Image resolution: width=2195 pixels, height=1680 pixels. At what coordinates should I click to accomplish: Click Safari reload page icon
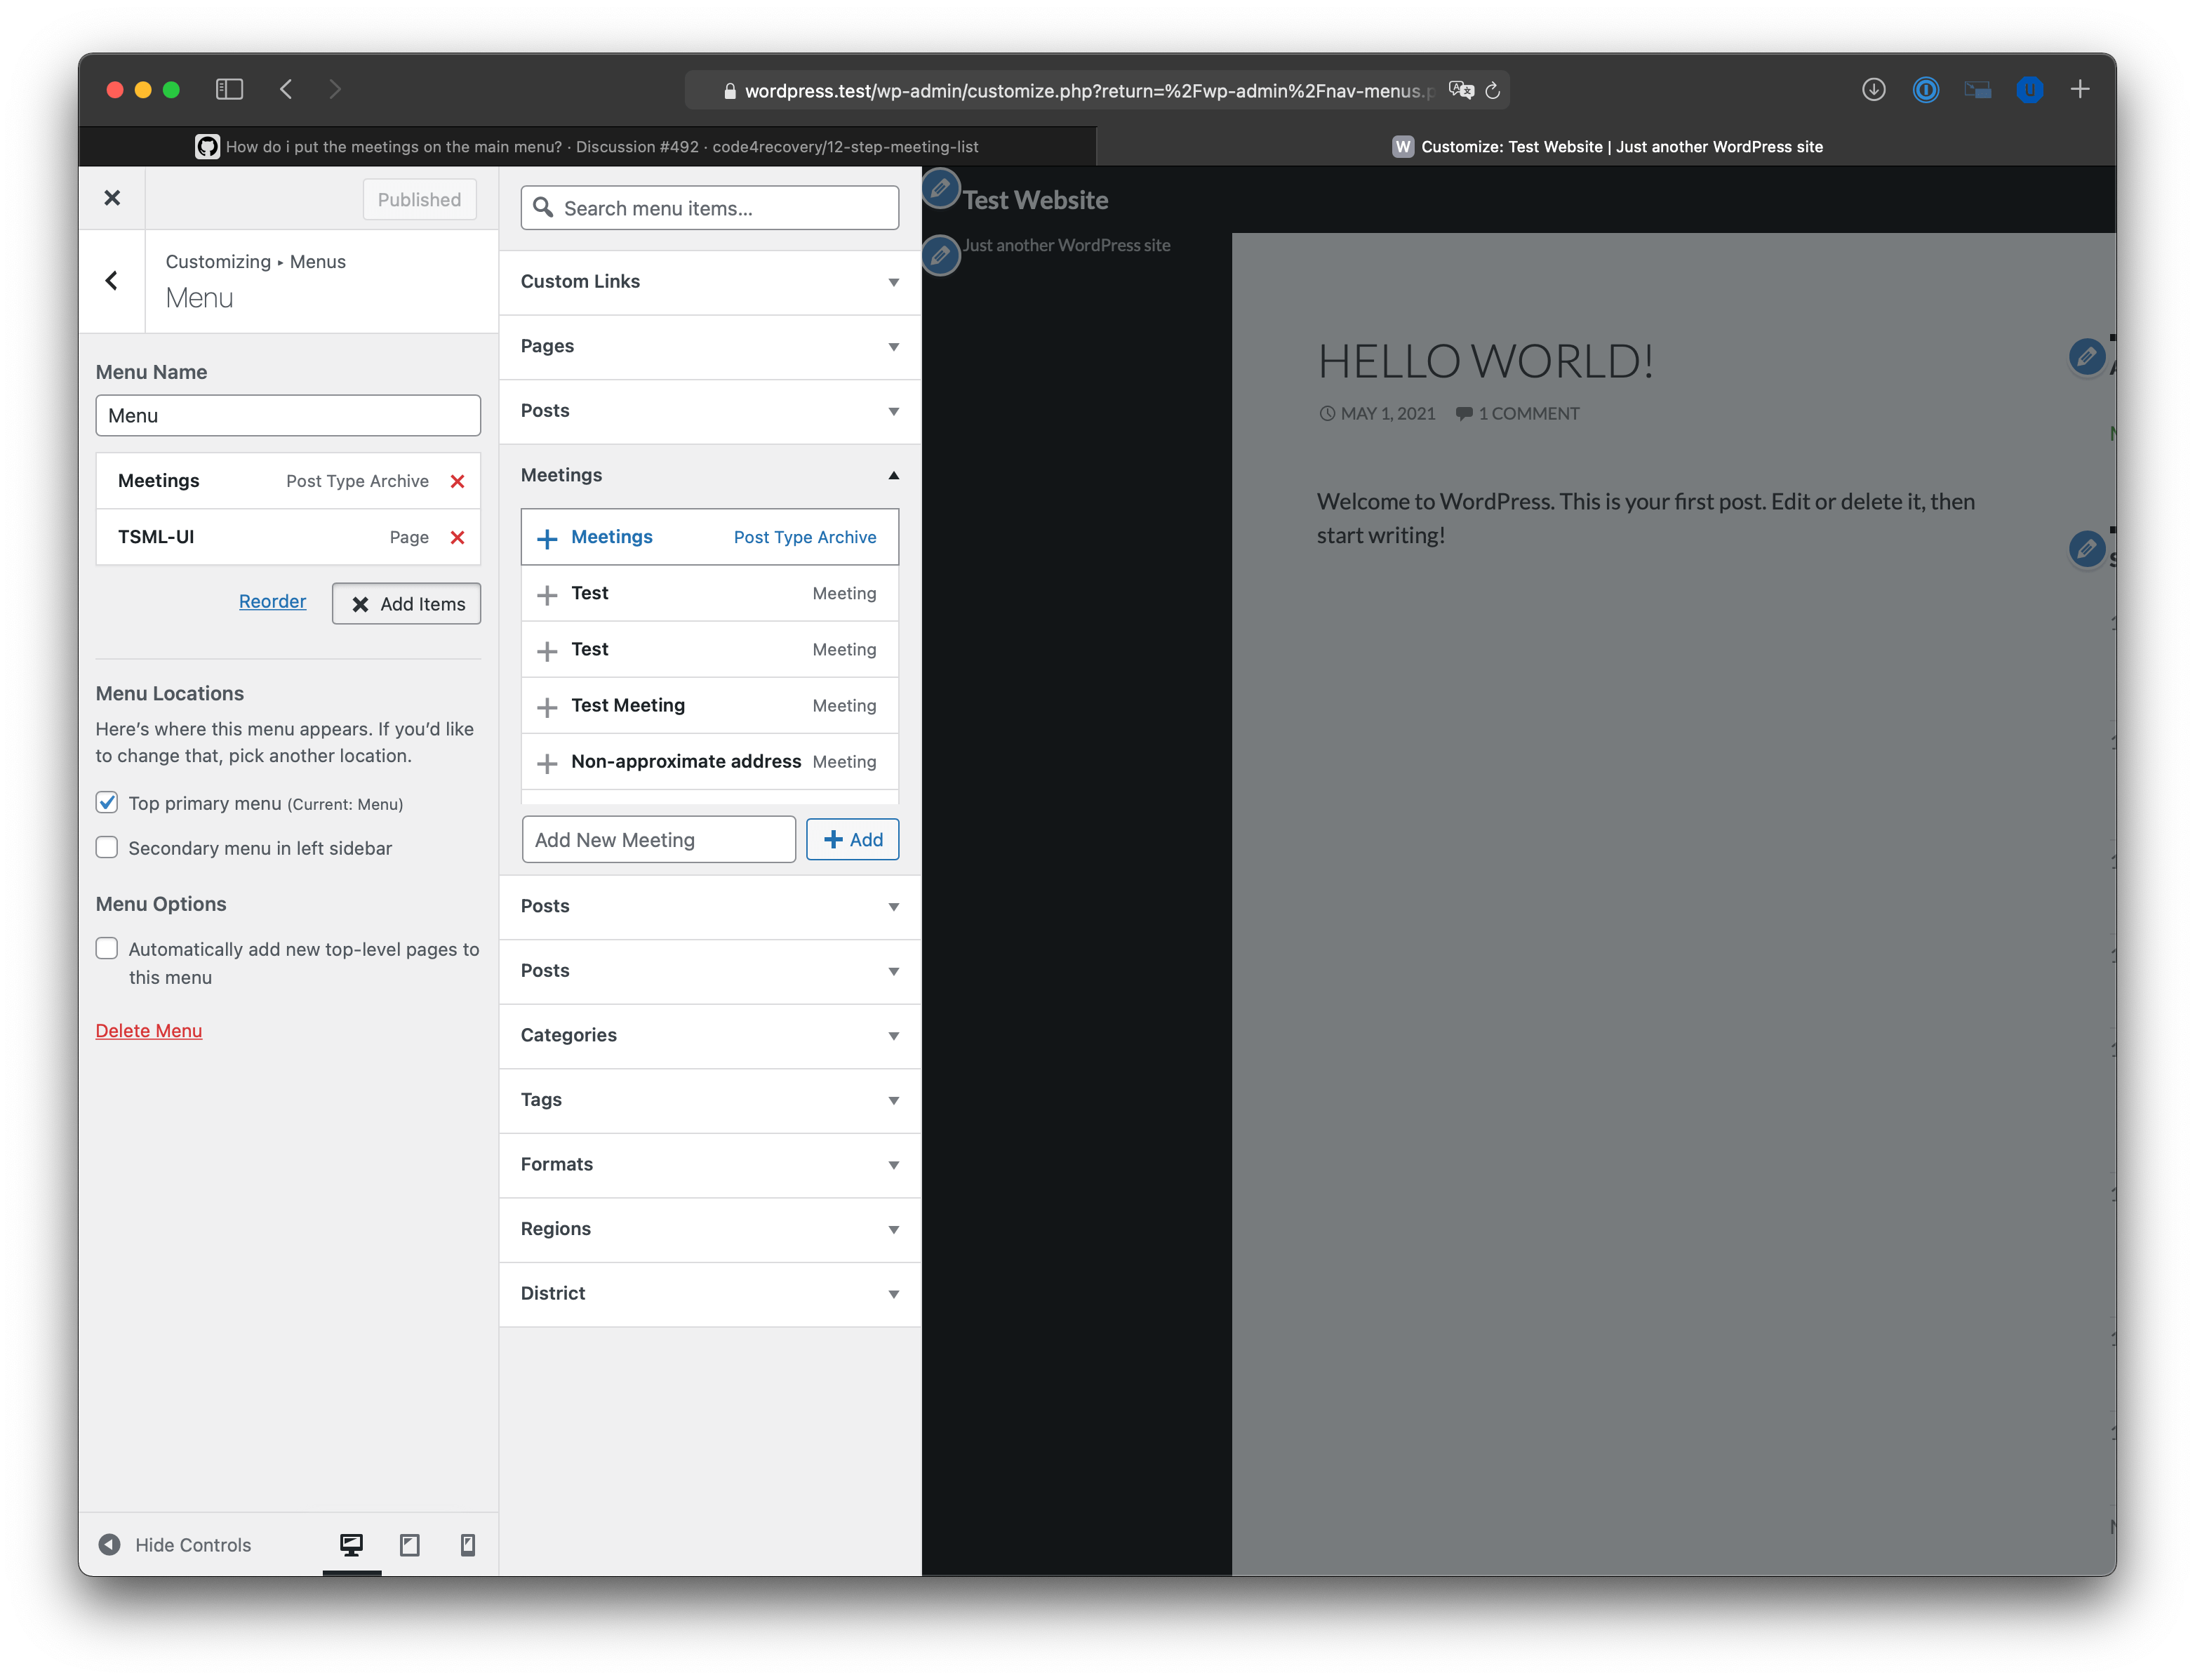coord(1492,91)
